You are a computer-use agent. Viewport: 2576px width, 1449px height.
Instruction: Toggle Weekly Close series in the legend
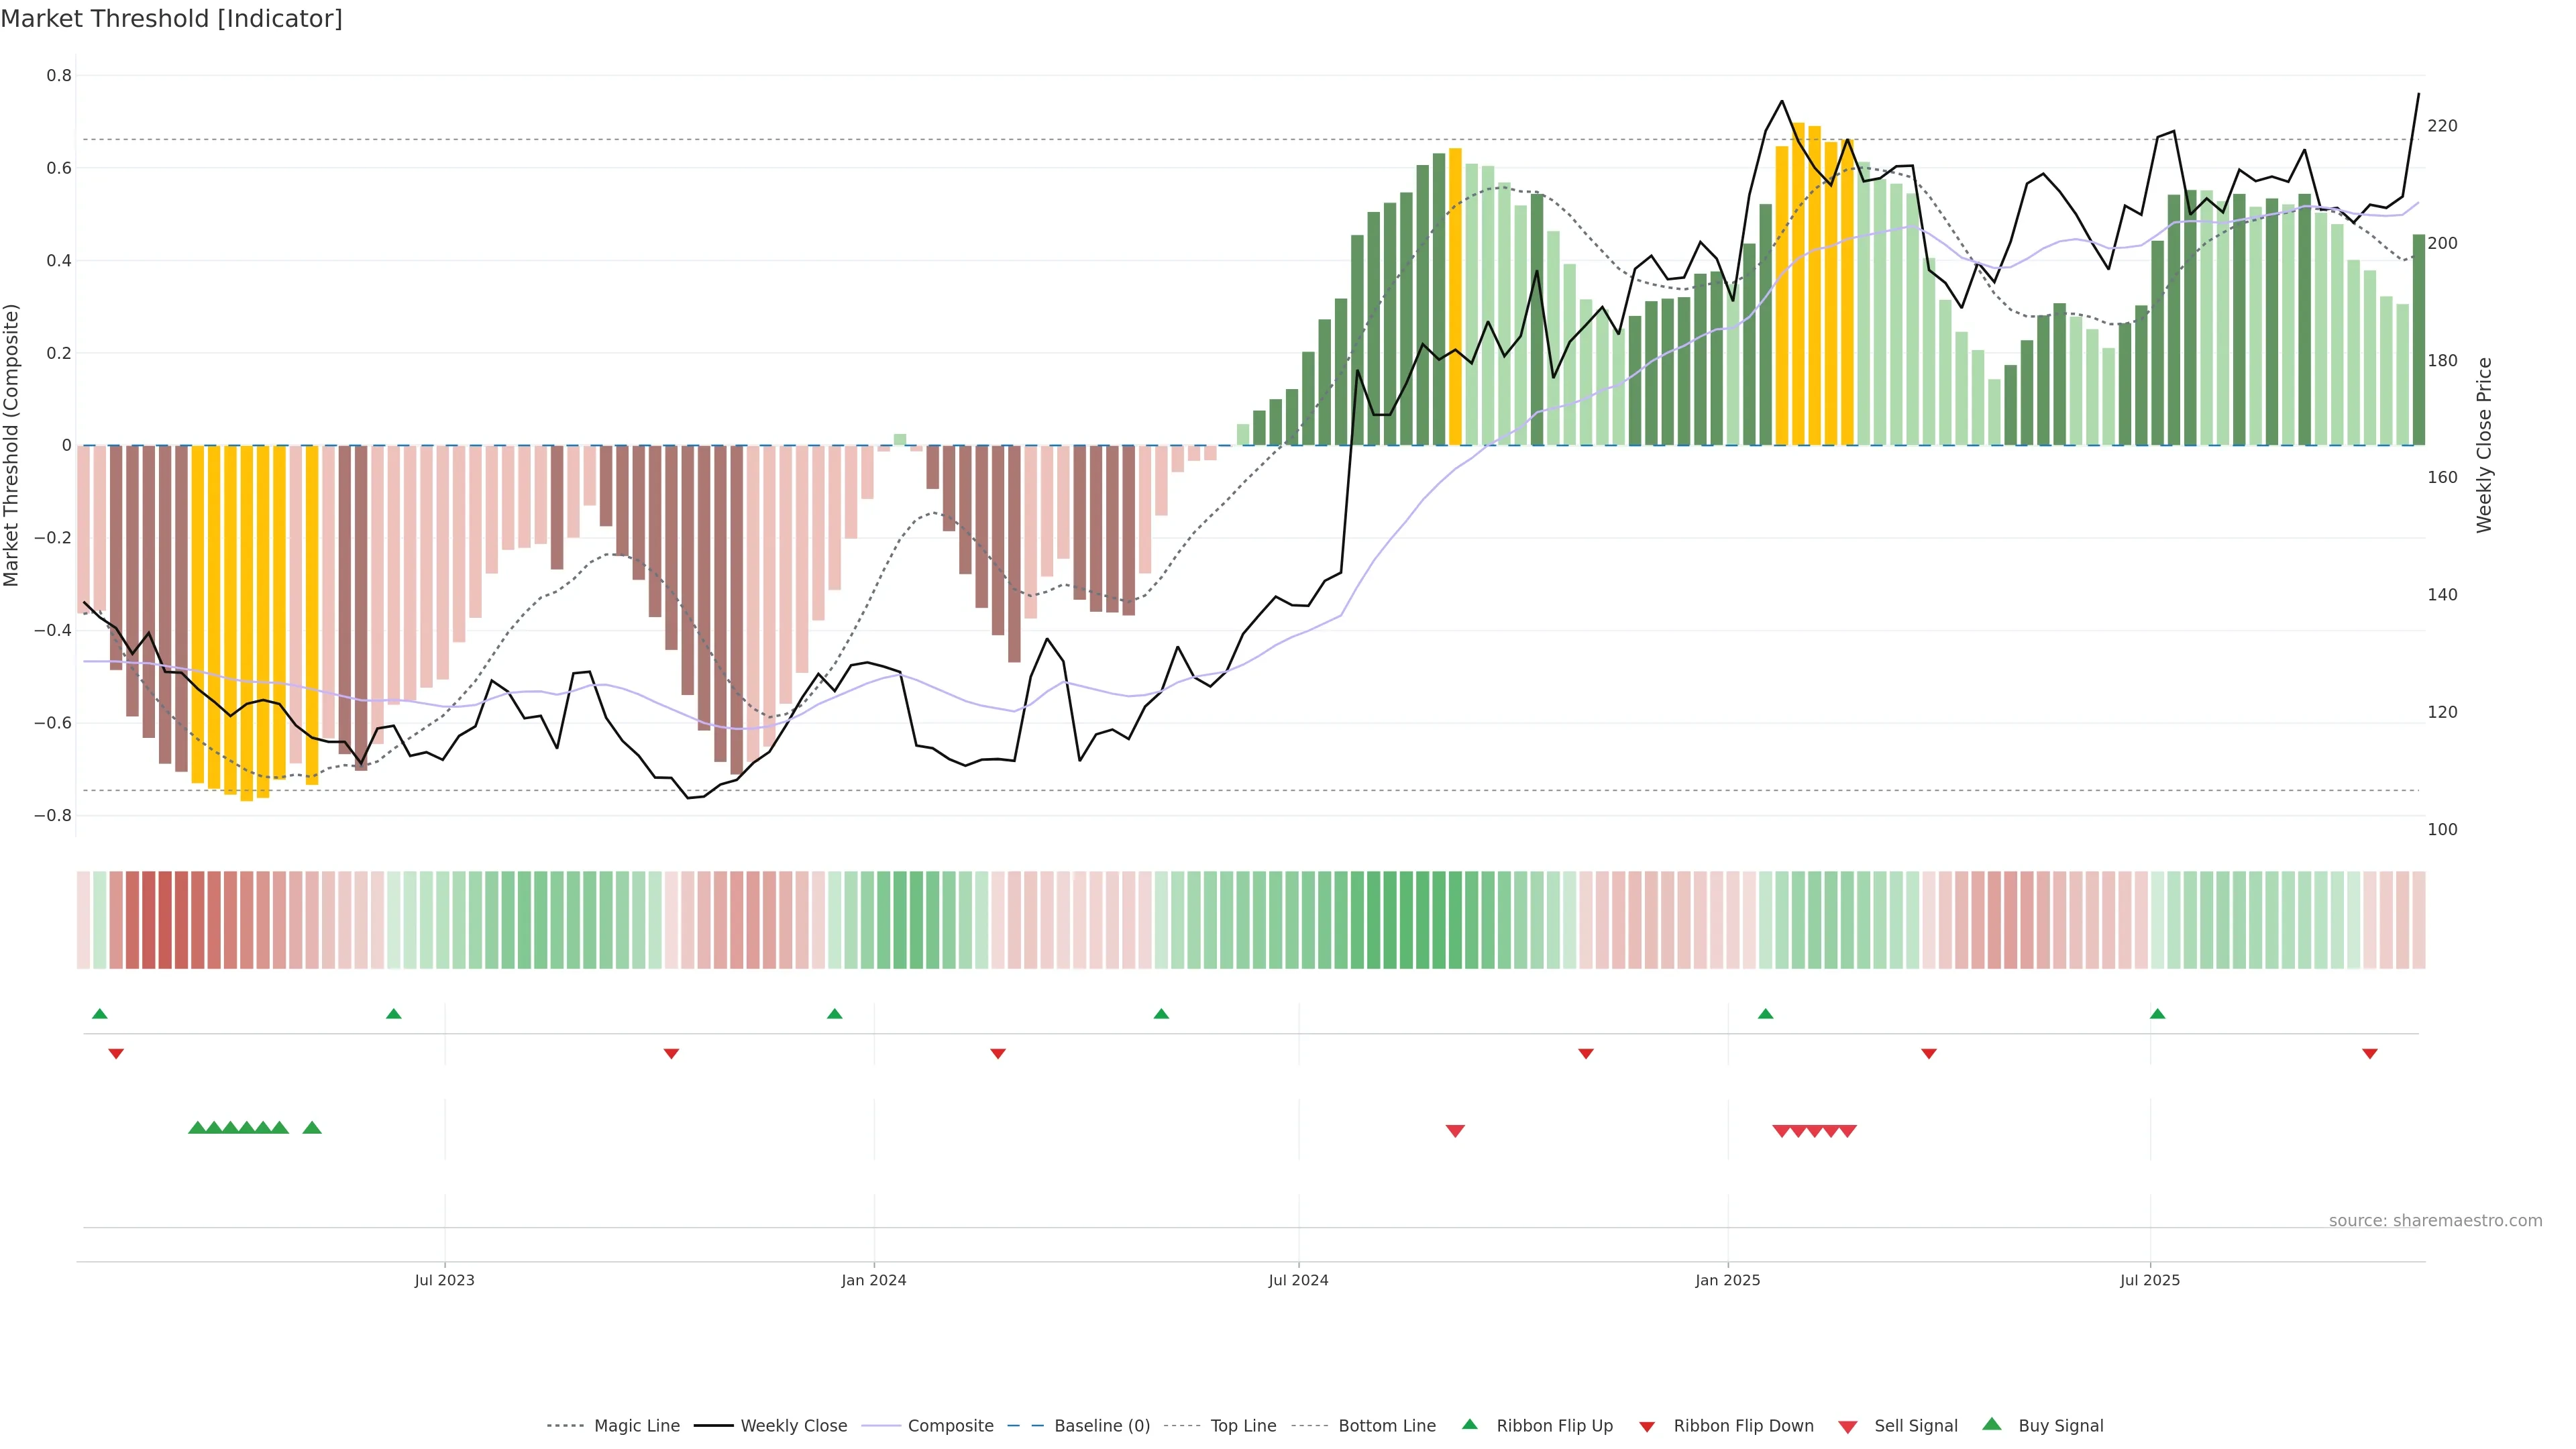tap(793, 1426)
